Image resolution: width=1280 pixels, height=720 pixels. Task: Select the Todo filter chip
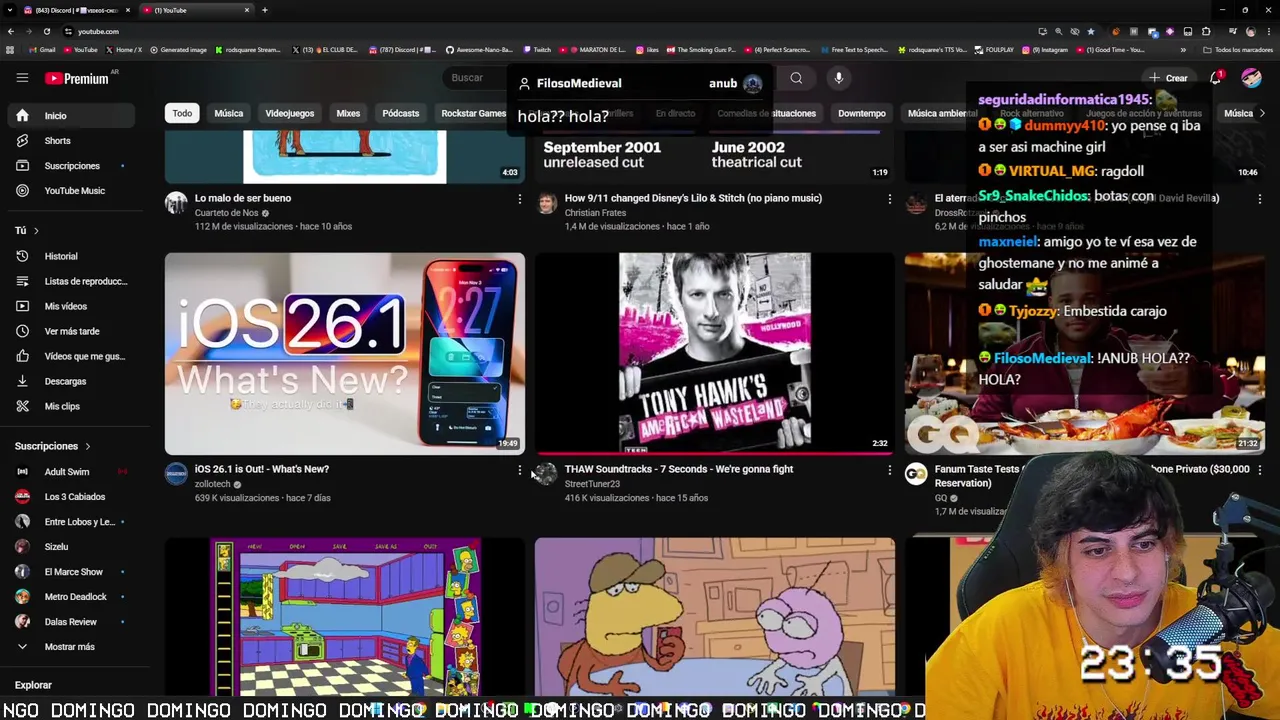(182, 113)
